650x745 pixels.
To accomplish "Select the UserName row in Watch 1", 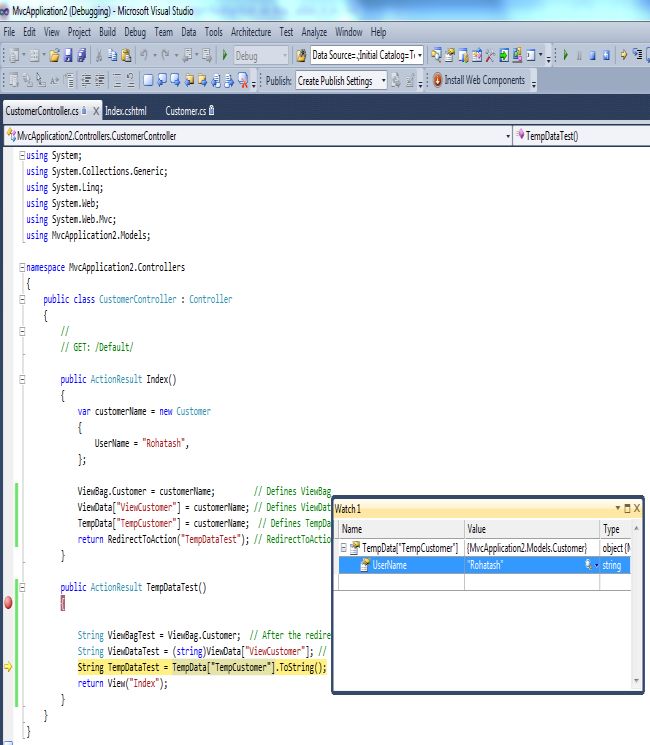I will [420, 566].
